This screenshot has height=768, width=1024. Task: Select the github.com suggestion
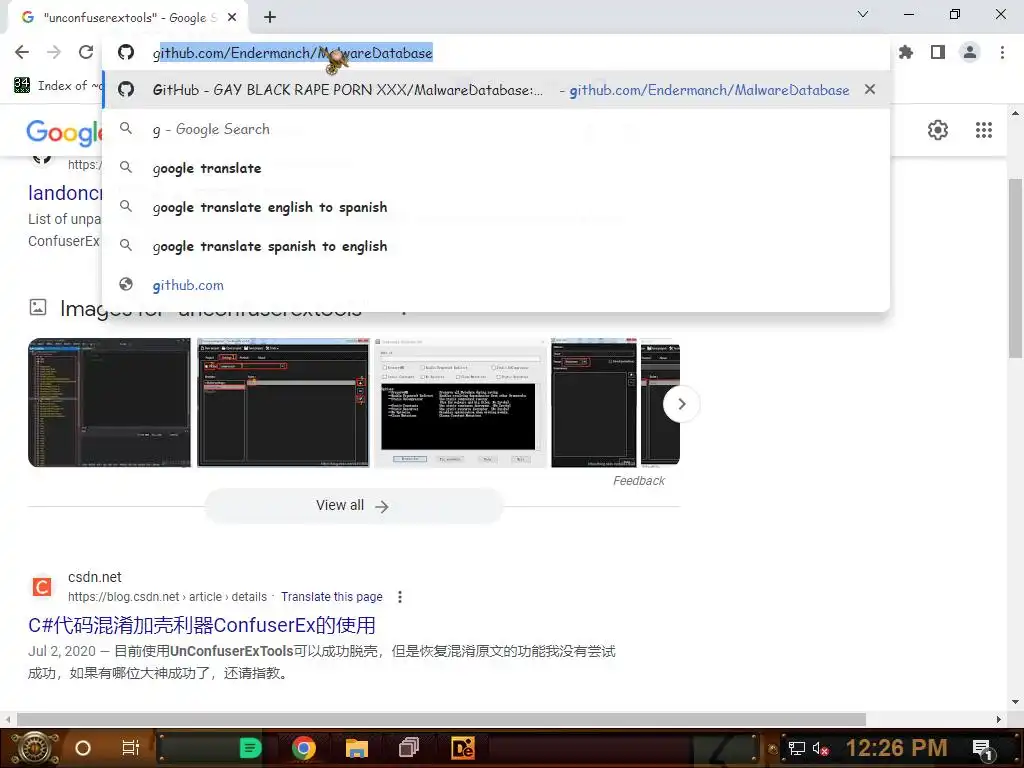click(x=496, y=285)
